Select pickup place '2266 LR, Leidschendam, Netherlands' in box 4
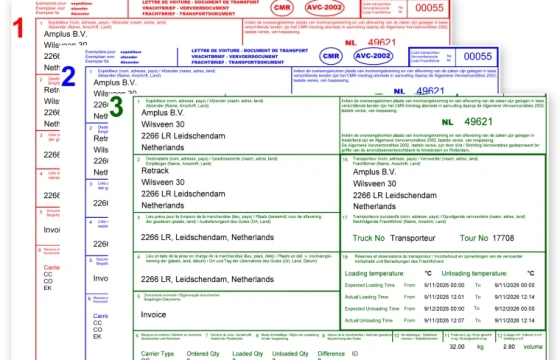560x360 pixels. pyautogui.click(x=208, y=279)
